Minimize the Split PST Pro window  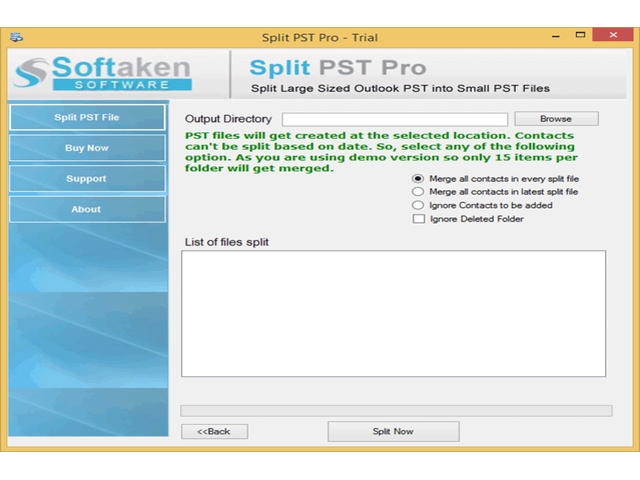pos(554,37)
